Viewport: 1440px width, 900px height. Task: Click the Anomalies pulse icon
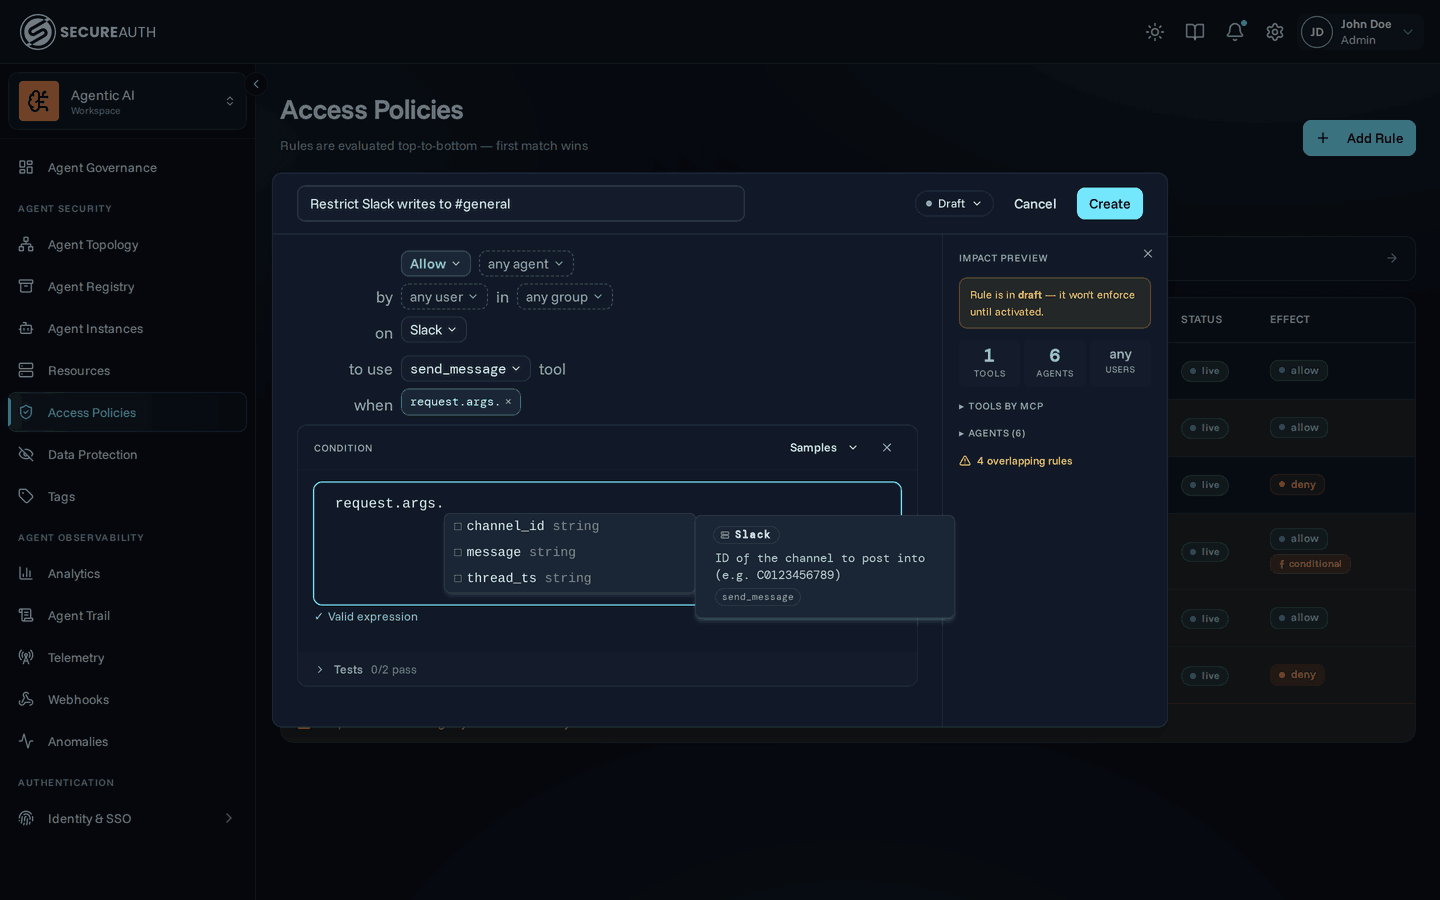26,741
